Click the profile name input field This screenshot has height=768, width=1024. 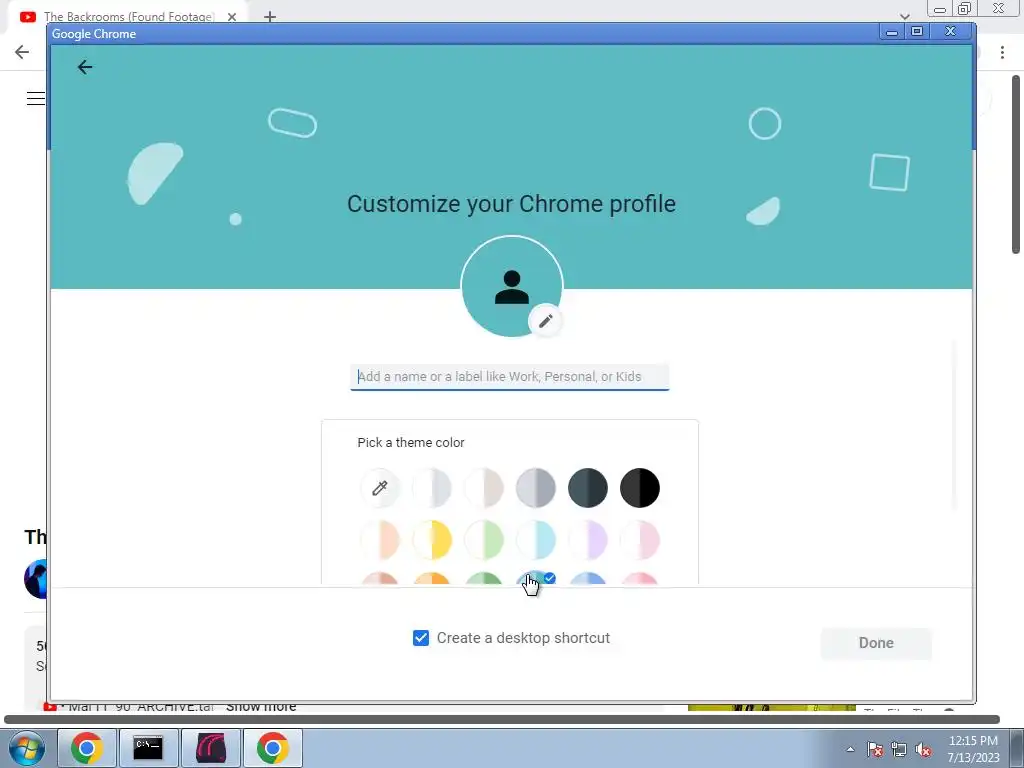tap(509, 377)
